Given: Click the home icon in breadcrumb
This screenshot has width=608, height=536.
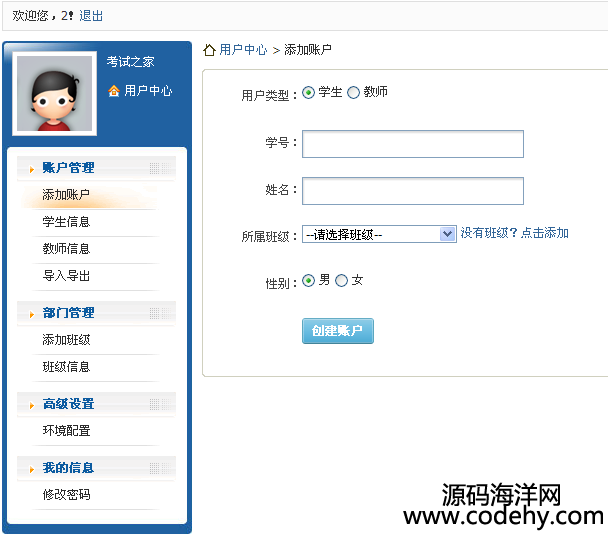Looking at the screenshot, I should tap(209, 50).
